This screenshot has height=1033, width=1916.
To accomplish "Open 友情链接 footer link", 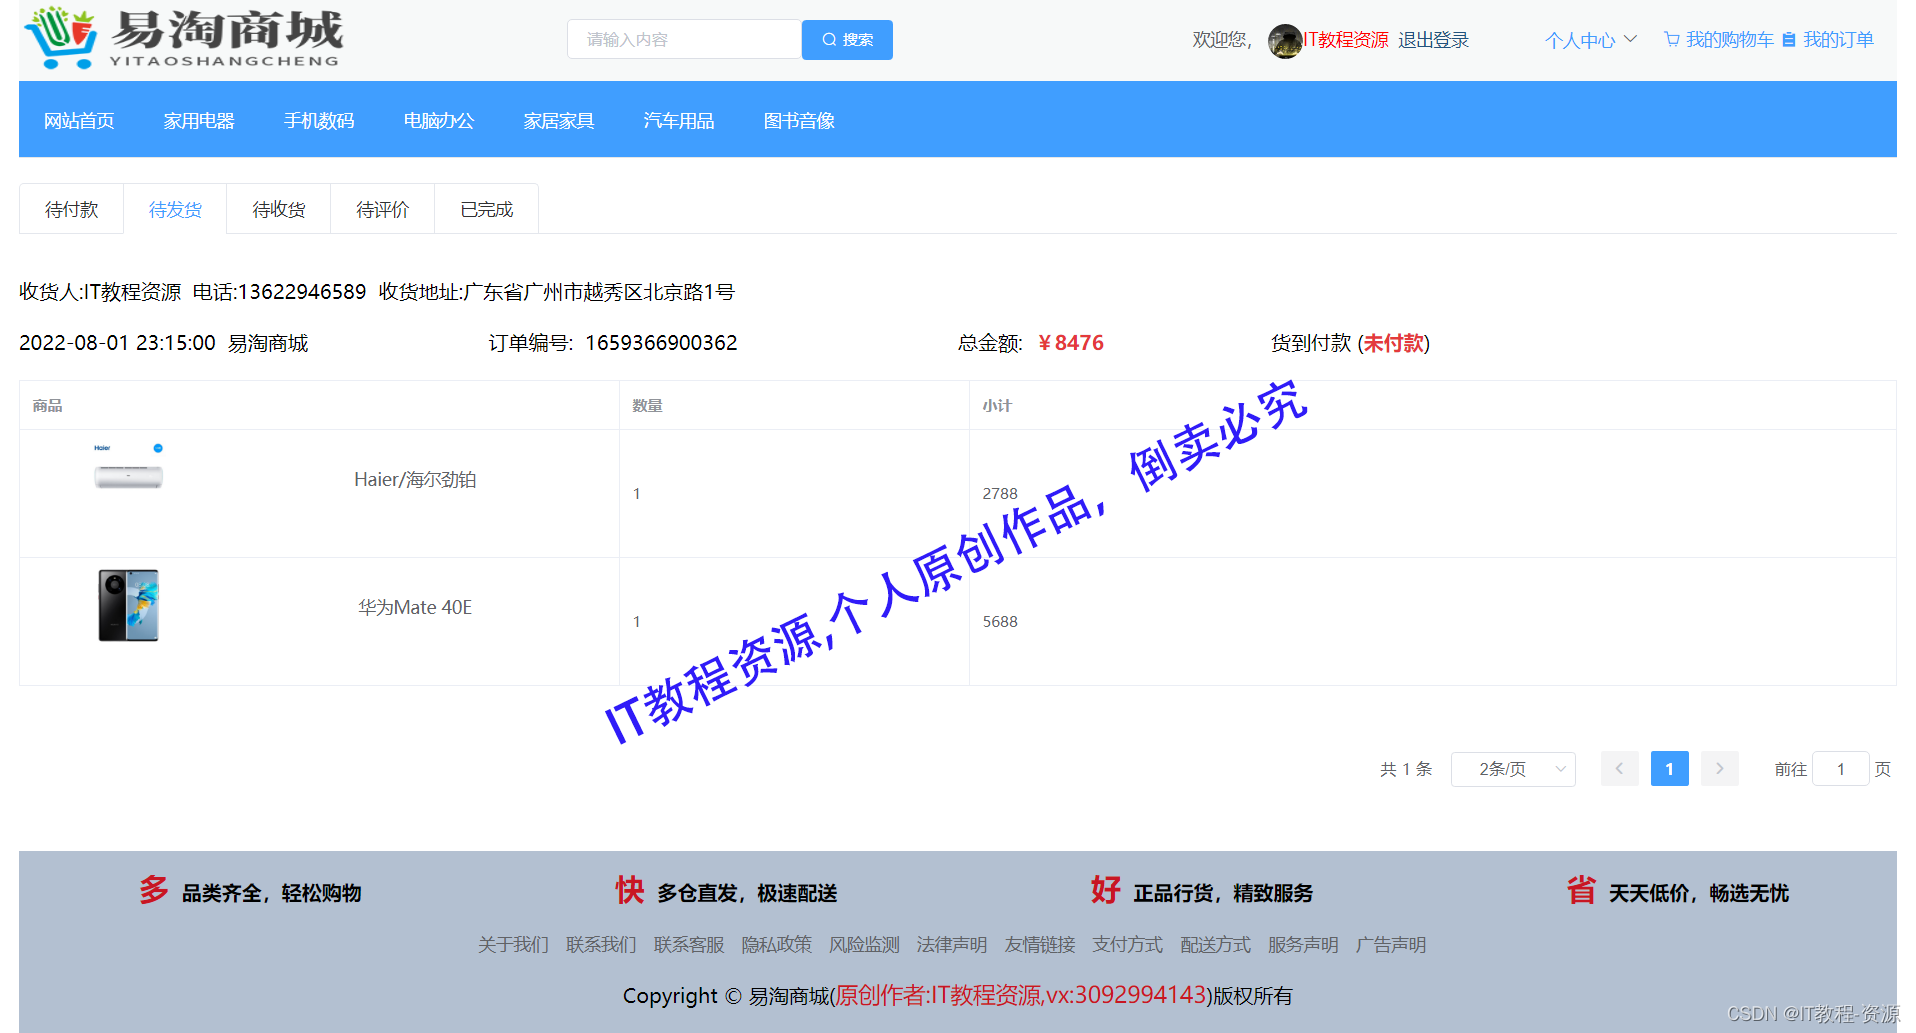I will tap(1040, 945).
